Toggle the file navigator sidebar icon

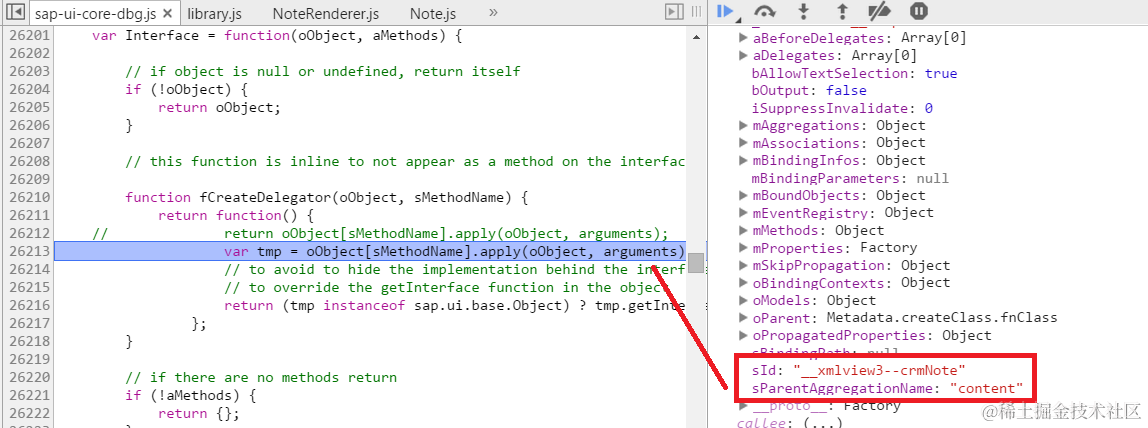click(16, 12)
